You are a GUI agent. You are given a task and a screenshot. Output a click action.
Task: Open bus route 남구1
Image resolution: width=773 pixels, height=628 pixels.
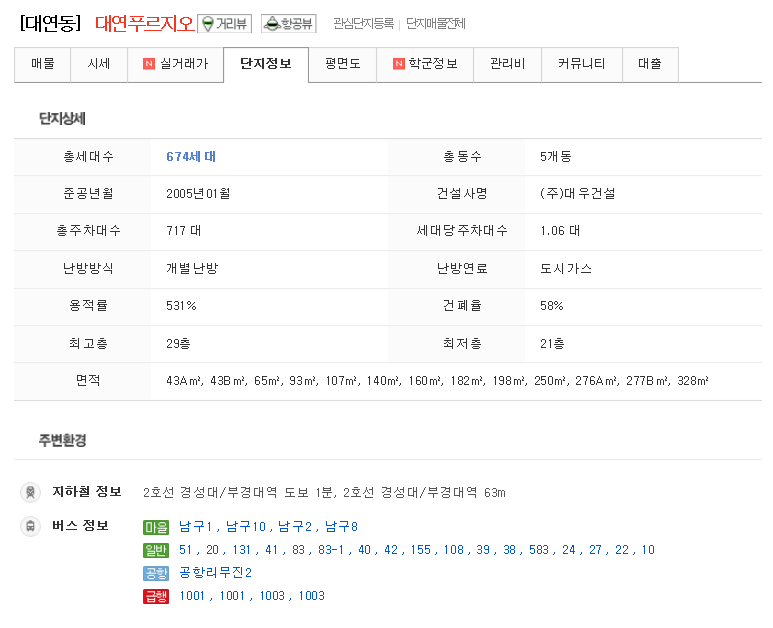195,527
